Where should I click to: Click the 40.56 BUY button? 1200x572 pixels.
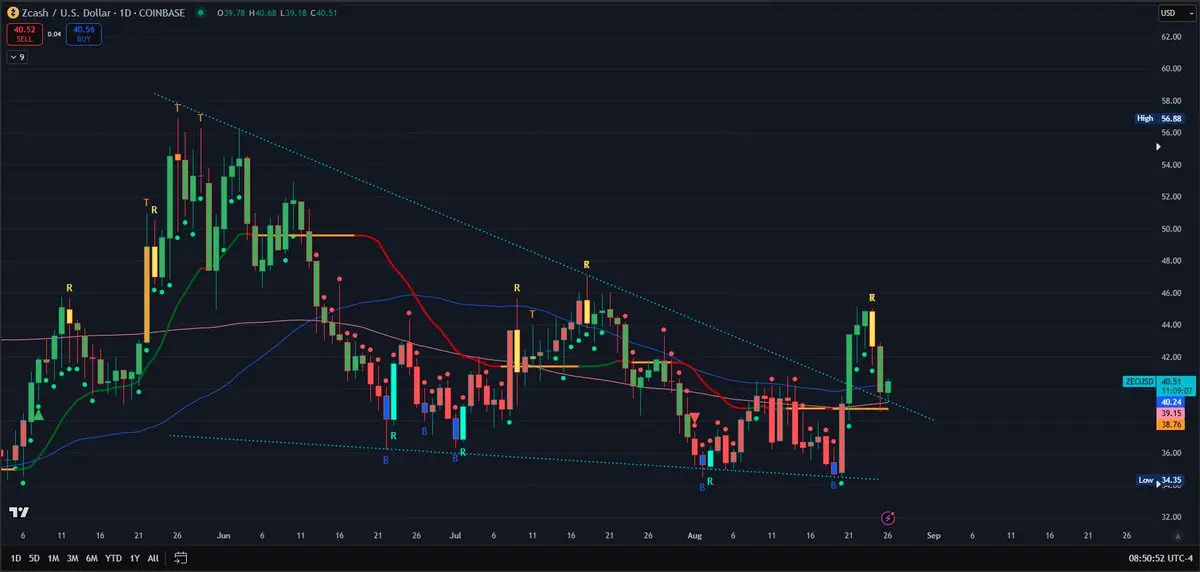[84, 34]
